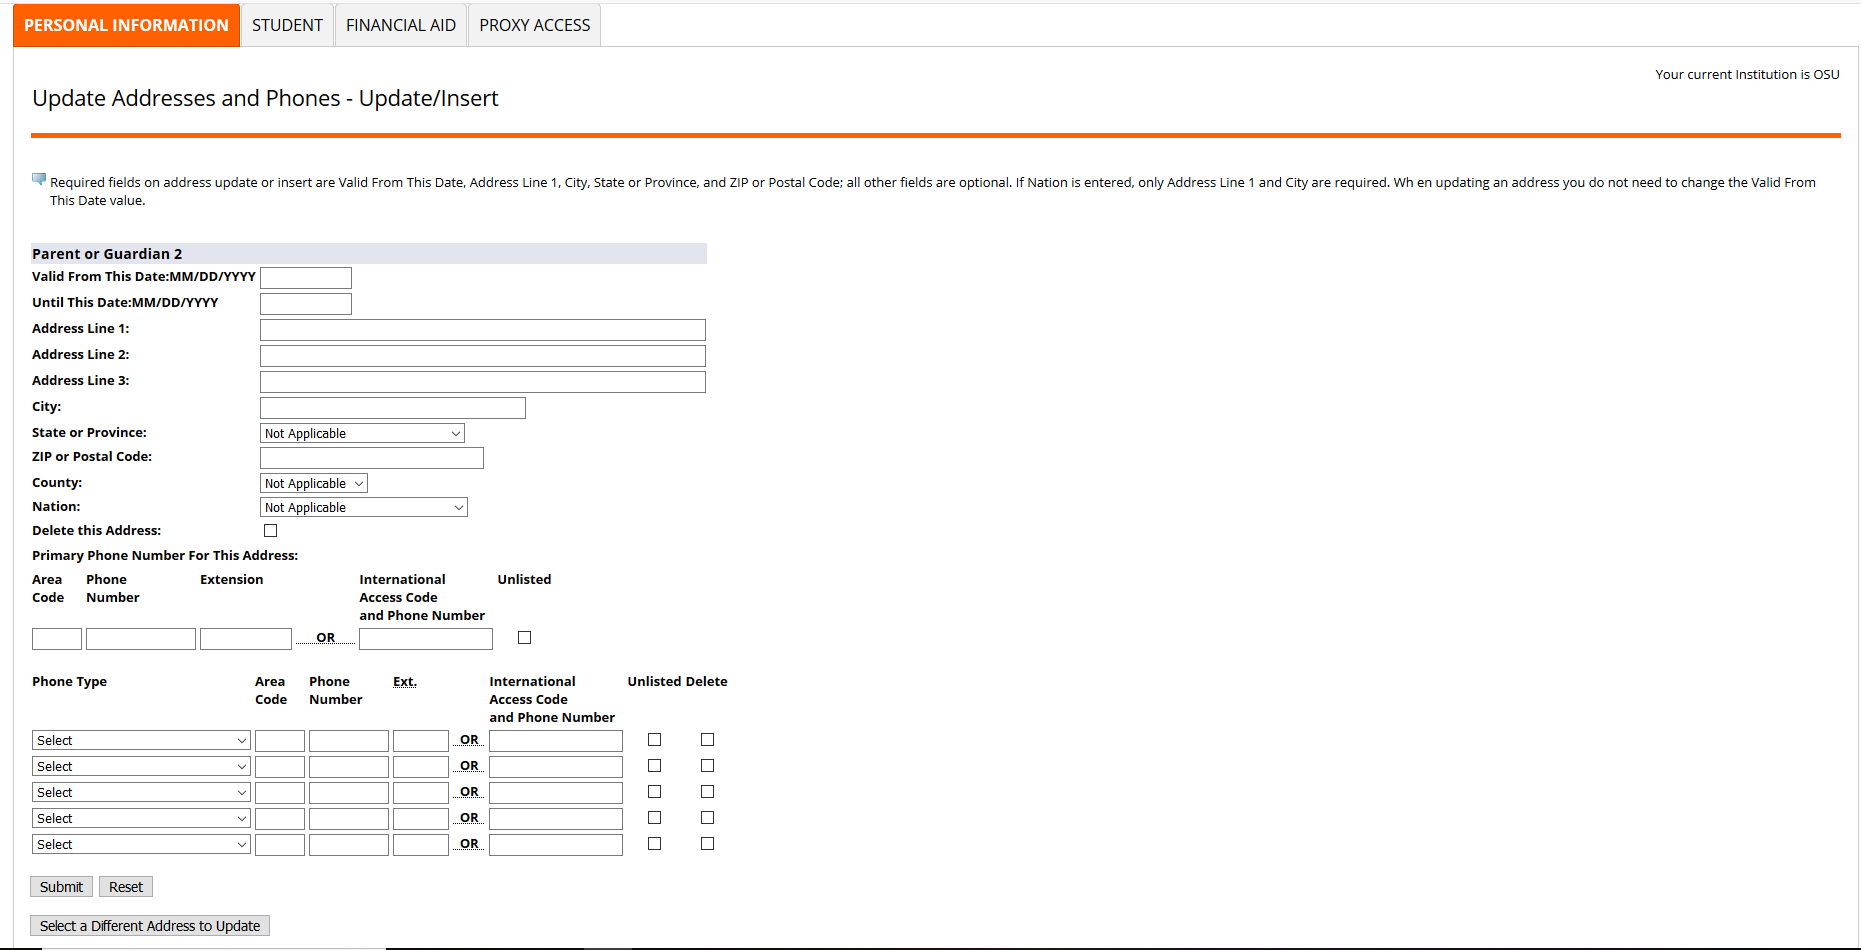Open the first Phone Type dropdown
This screenshot has width=1861, height=950.
tap(140, 739)
